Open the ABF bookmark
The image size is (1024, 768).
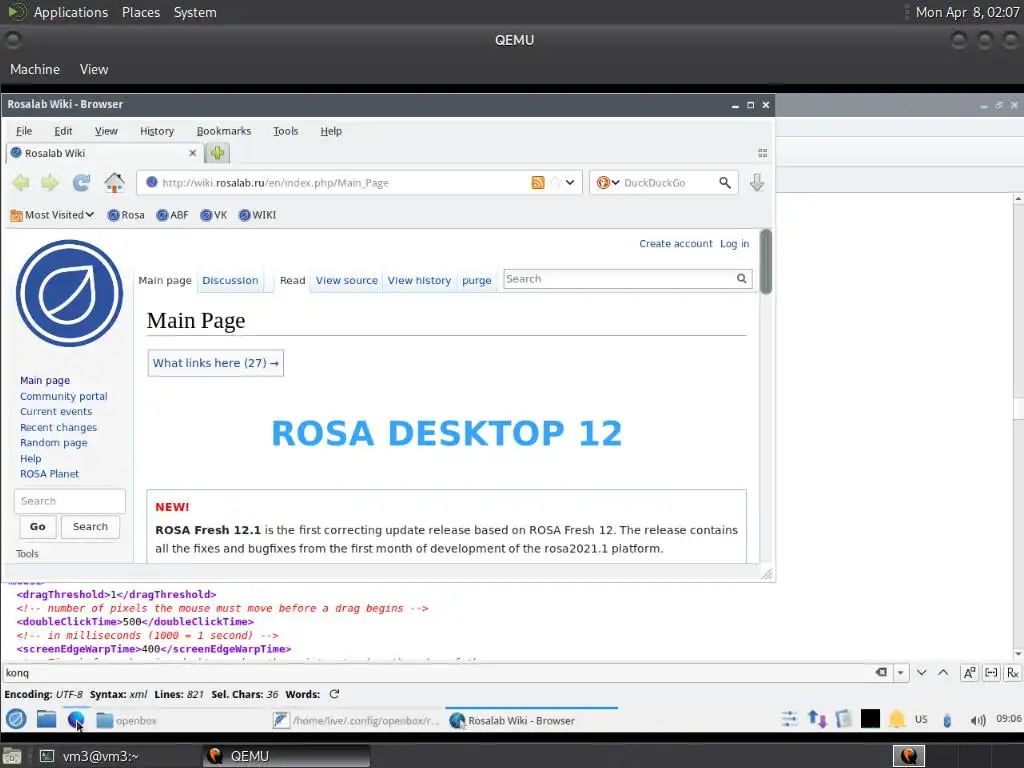[x=172, y=215]
